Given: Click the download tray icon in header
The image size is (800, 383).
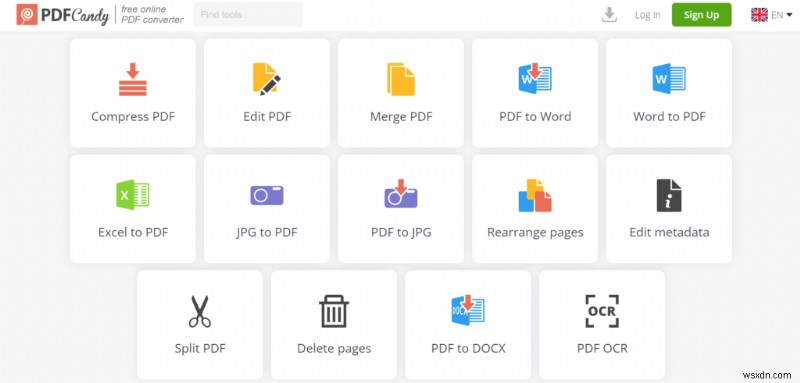Looking at the screenshot, I should [x=609, y=15].
